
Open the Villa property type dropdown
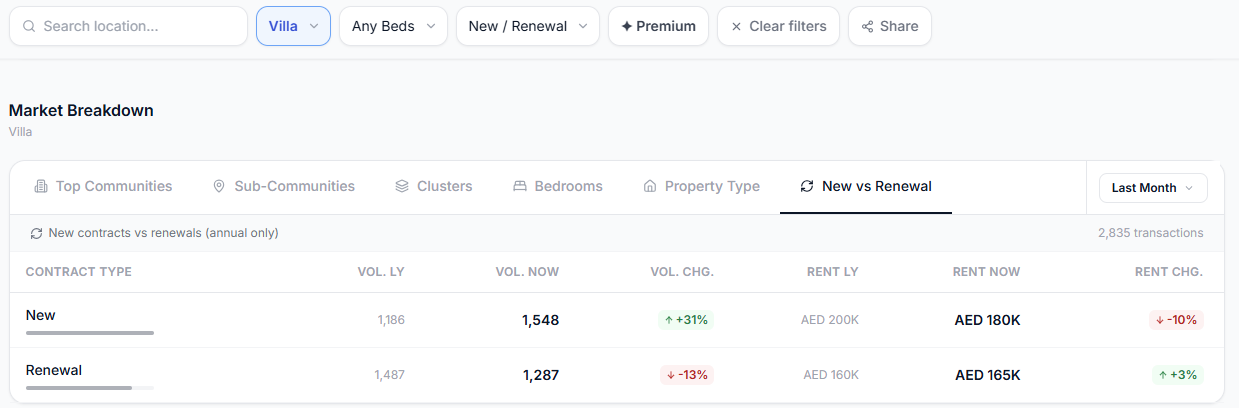[x=293, y=26]
